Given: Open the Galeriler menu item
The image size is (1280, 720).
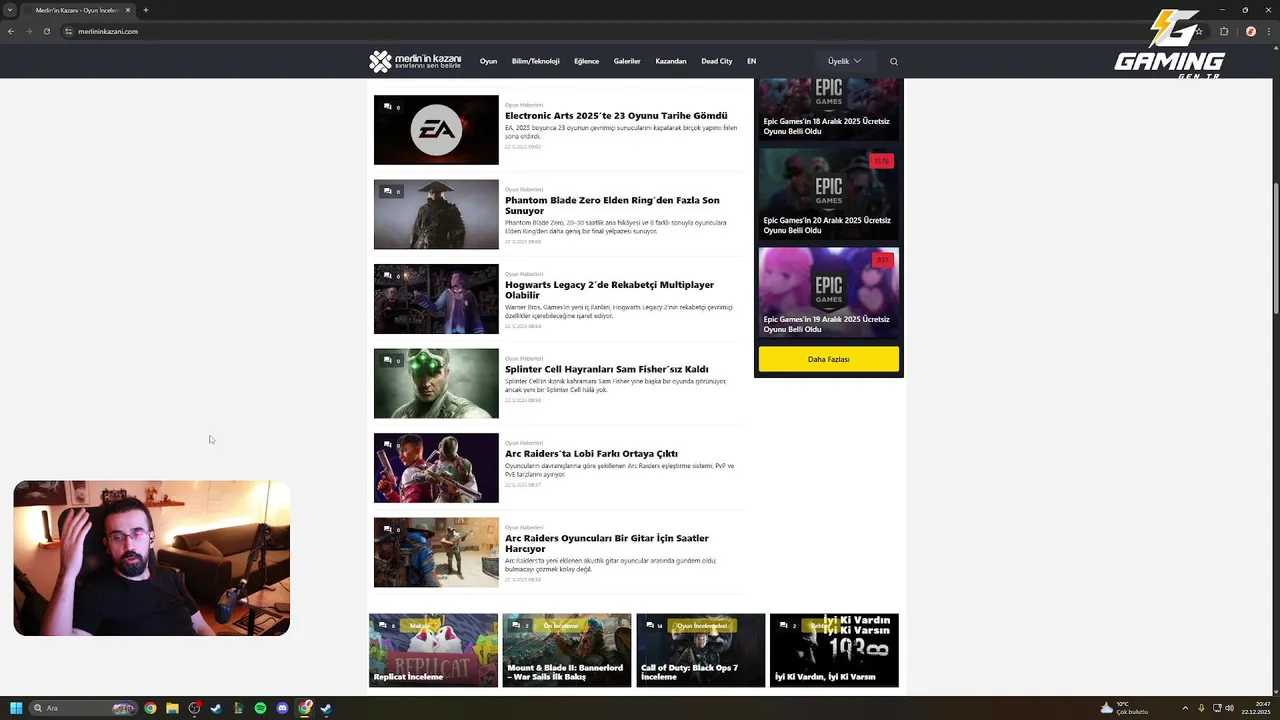Looking at the screenshot, I should [x=627, y=61].
